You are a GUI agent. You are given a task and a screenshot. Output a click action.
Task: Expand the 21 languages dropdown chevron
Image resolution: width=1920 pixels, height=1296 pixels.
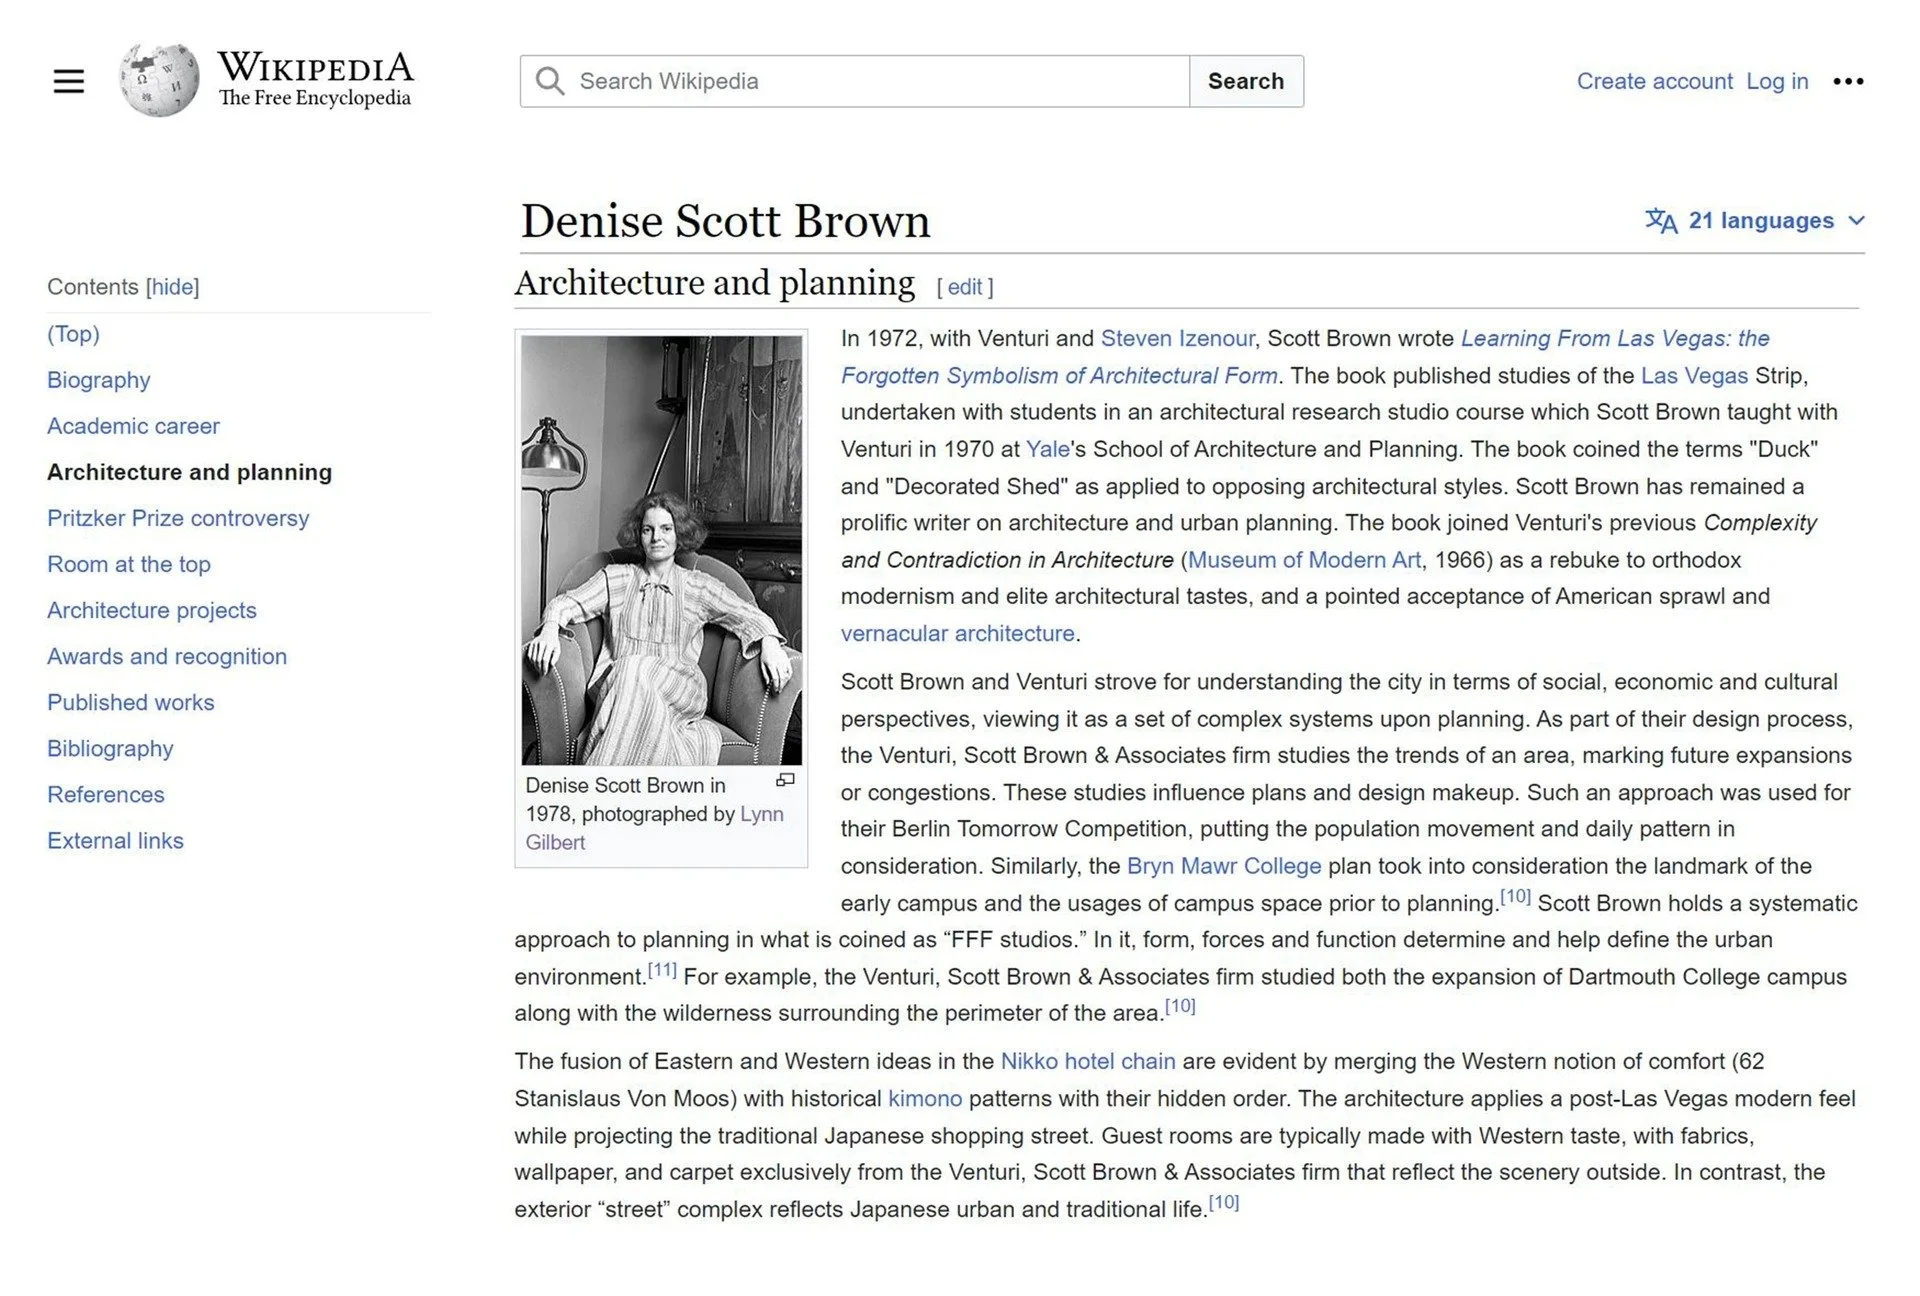[x=1856, y=220]
